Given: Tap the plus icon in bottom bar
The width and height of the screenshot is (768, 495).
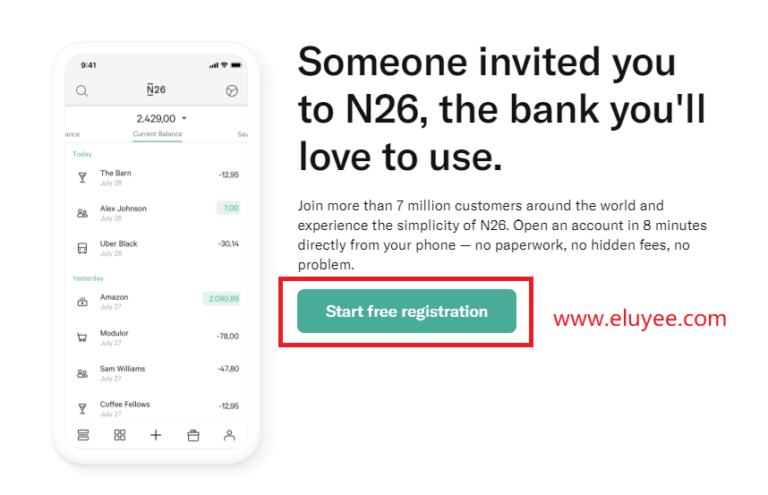Looking at the screenshot, I should (x=156, y=435).
